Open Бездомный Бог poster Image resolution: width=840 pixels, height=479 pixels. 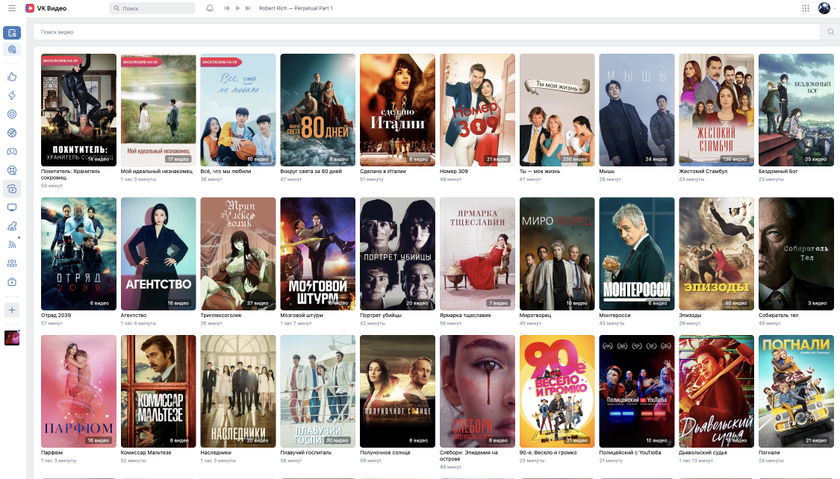tap(796, 110)
